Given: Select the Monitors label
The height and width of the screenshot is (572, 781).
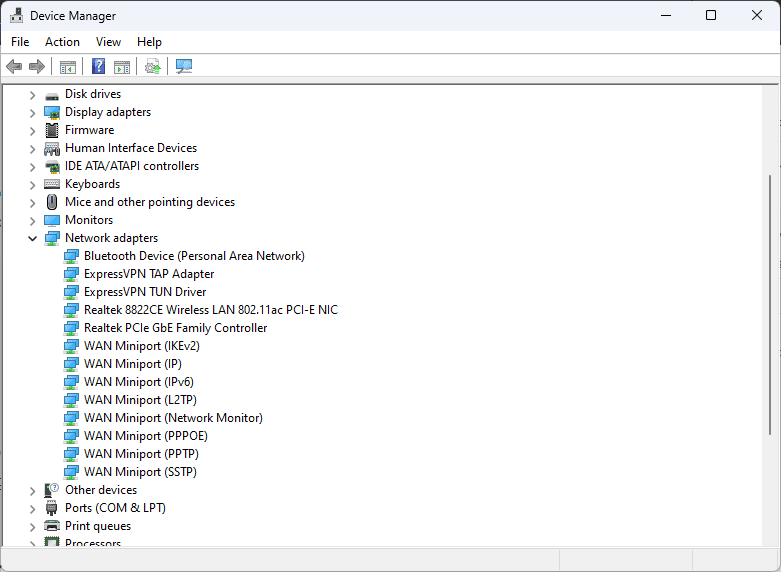Looking at the screenshot, I should click(89, 220).
